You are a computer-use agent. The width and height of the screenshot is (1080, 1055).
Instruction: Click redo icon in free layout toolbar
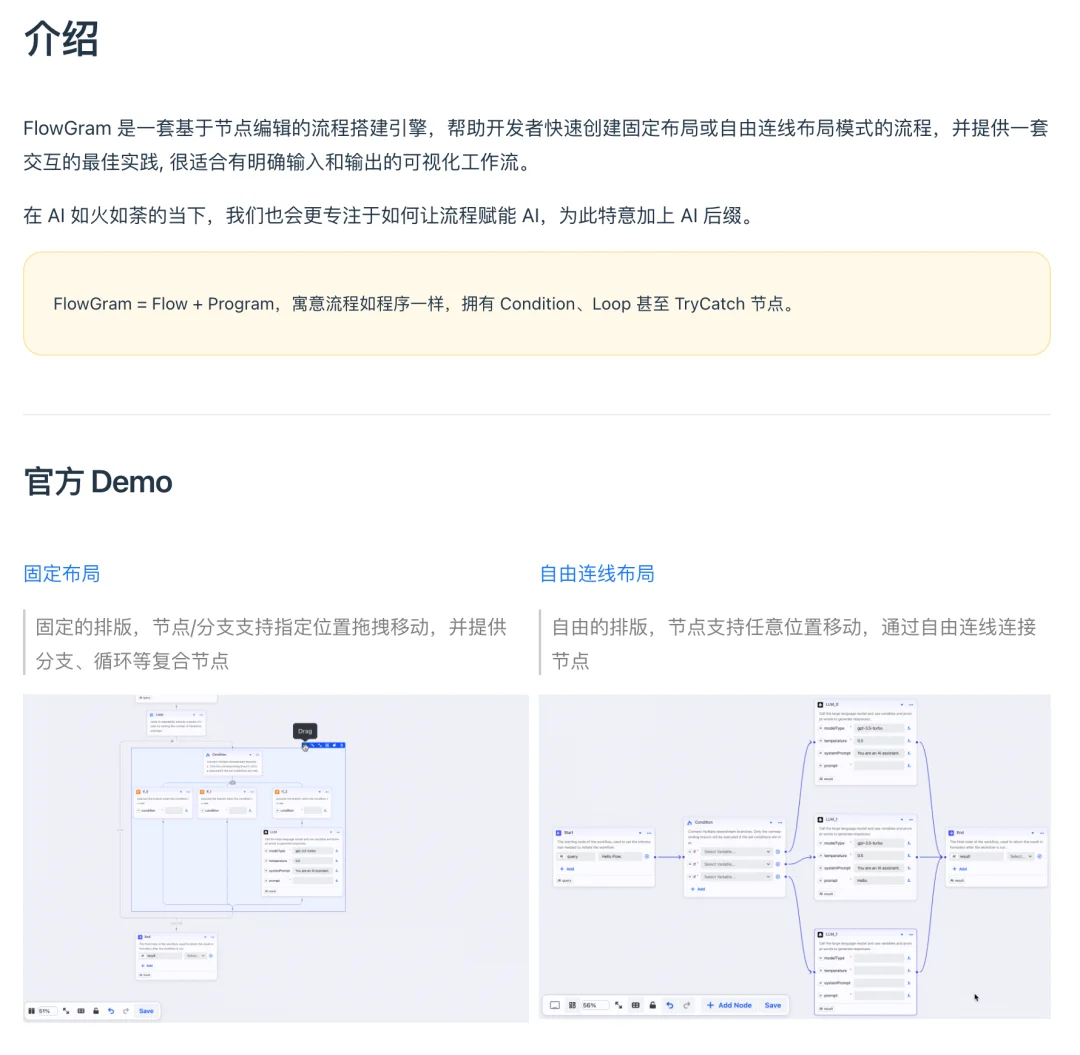point(687,1005)
